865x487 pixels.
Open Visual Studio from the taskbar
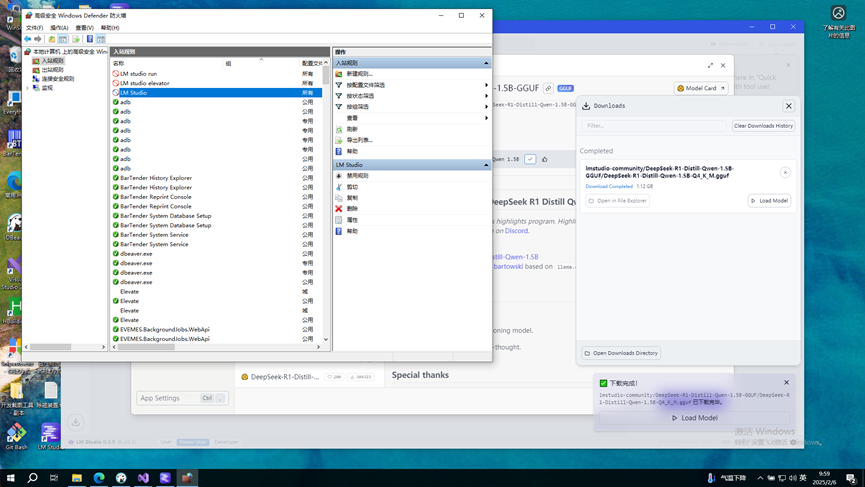coord(143,478)
